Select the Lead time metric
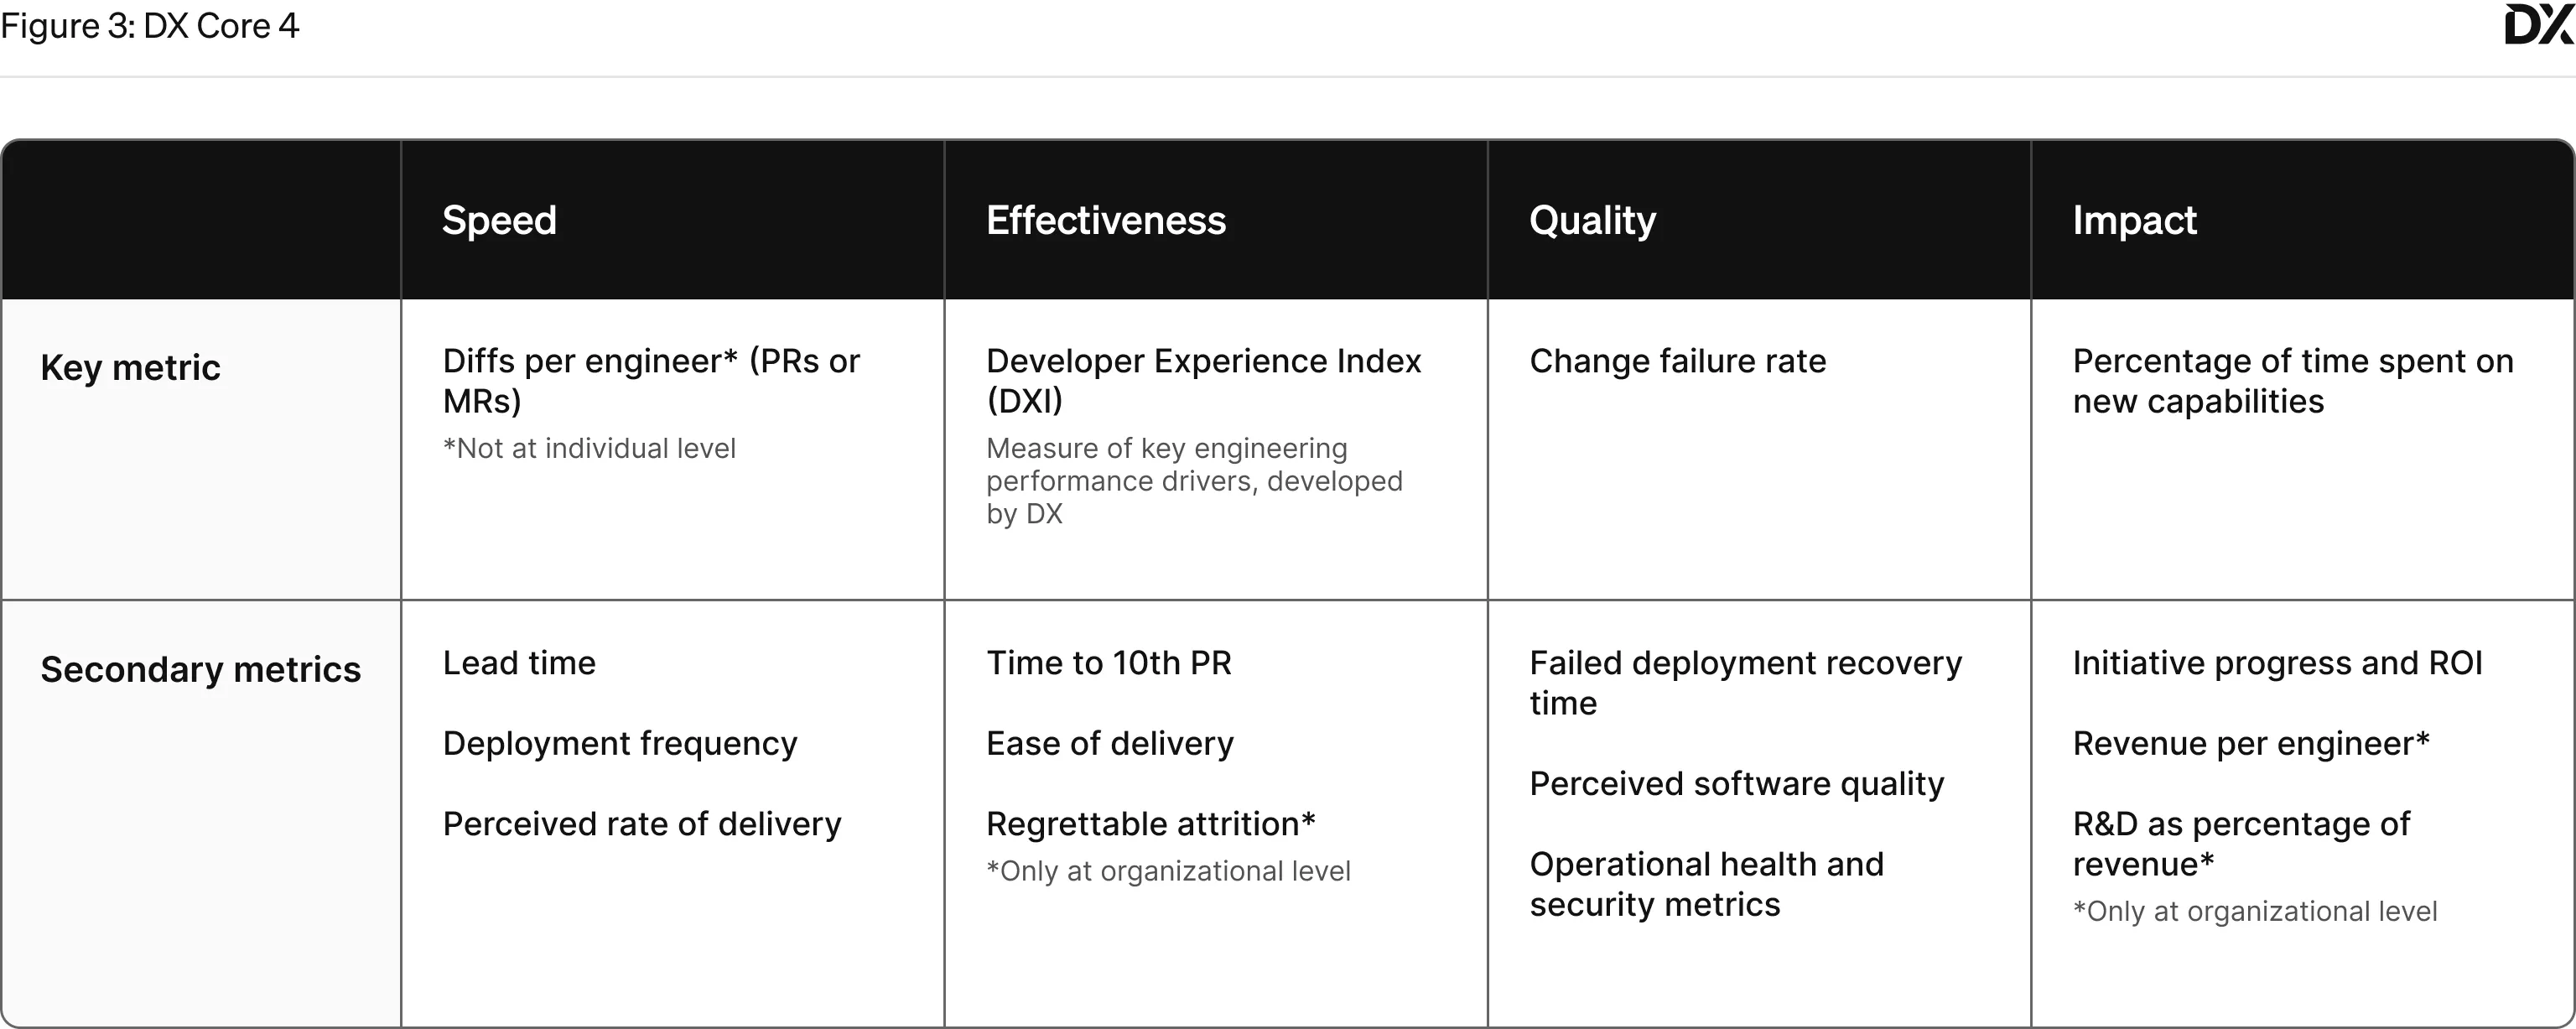2576x1029 pixels. click(519, 663)
